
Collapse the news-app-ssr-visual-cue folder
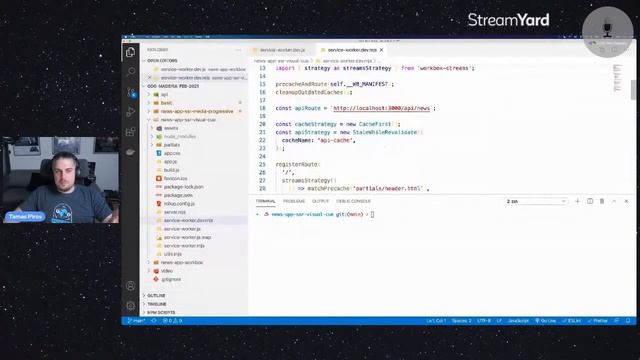coord(188,120)
